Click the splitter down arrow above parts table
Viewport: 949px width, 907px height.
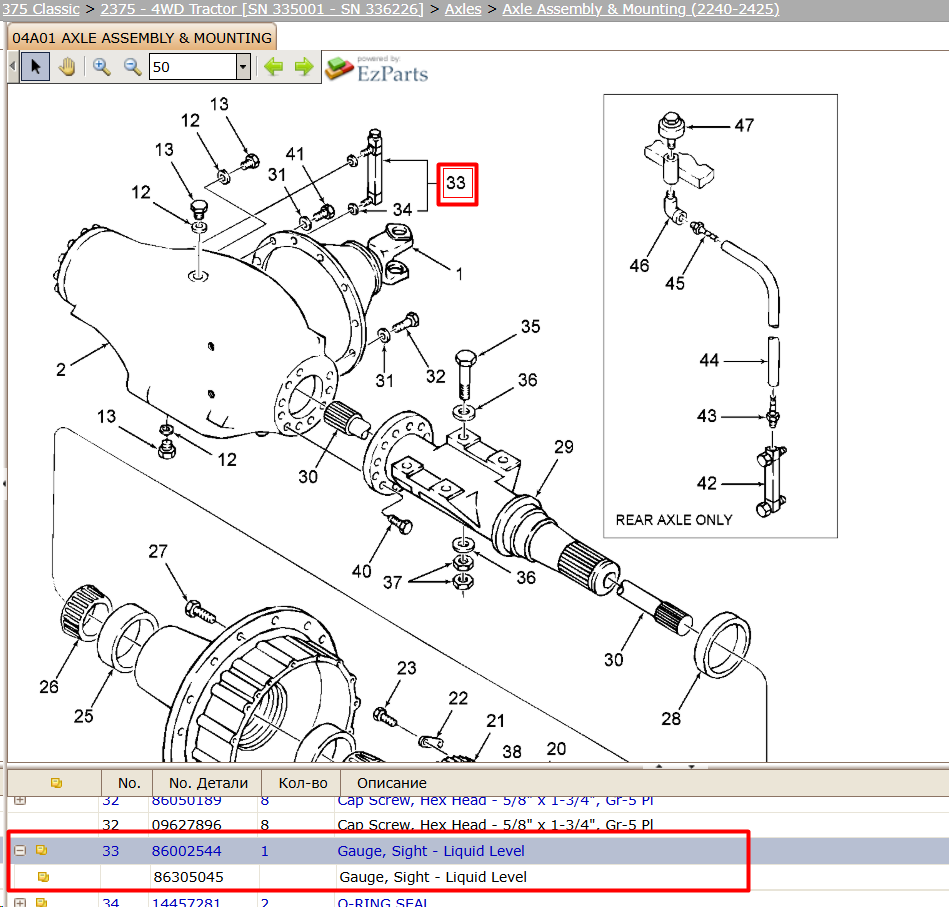(x=692, y=766)
